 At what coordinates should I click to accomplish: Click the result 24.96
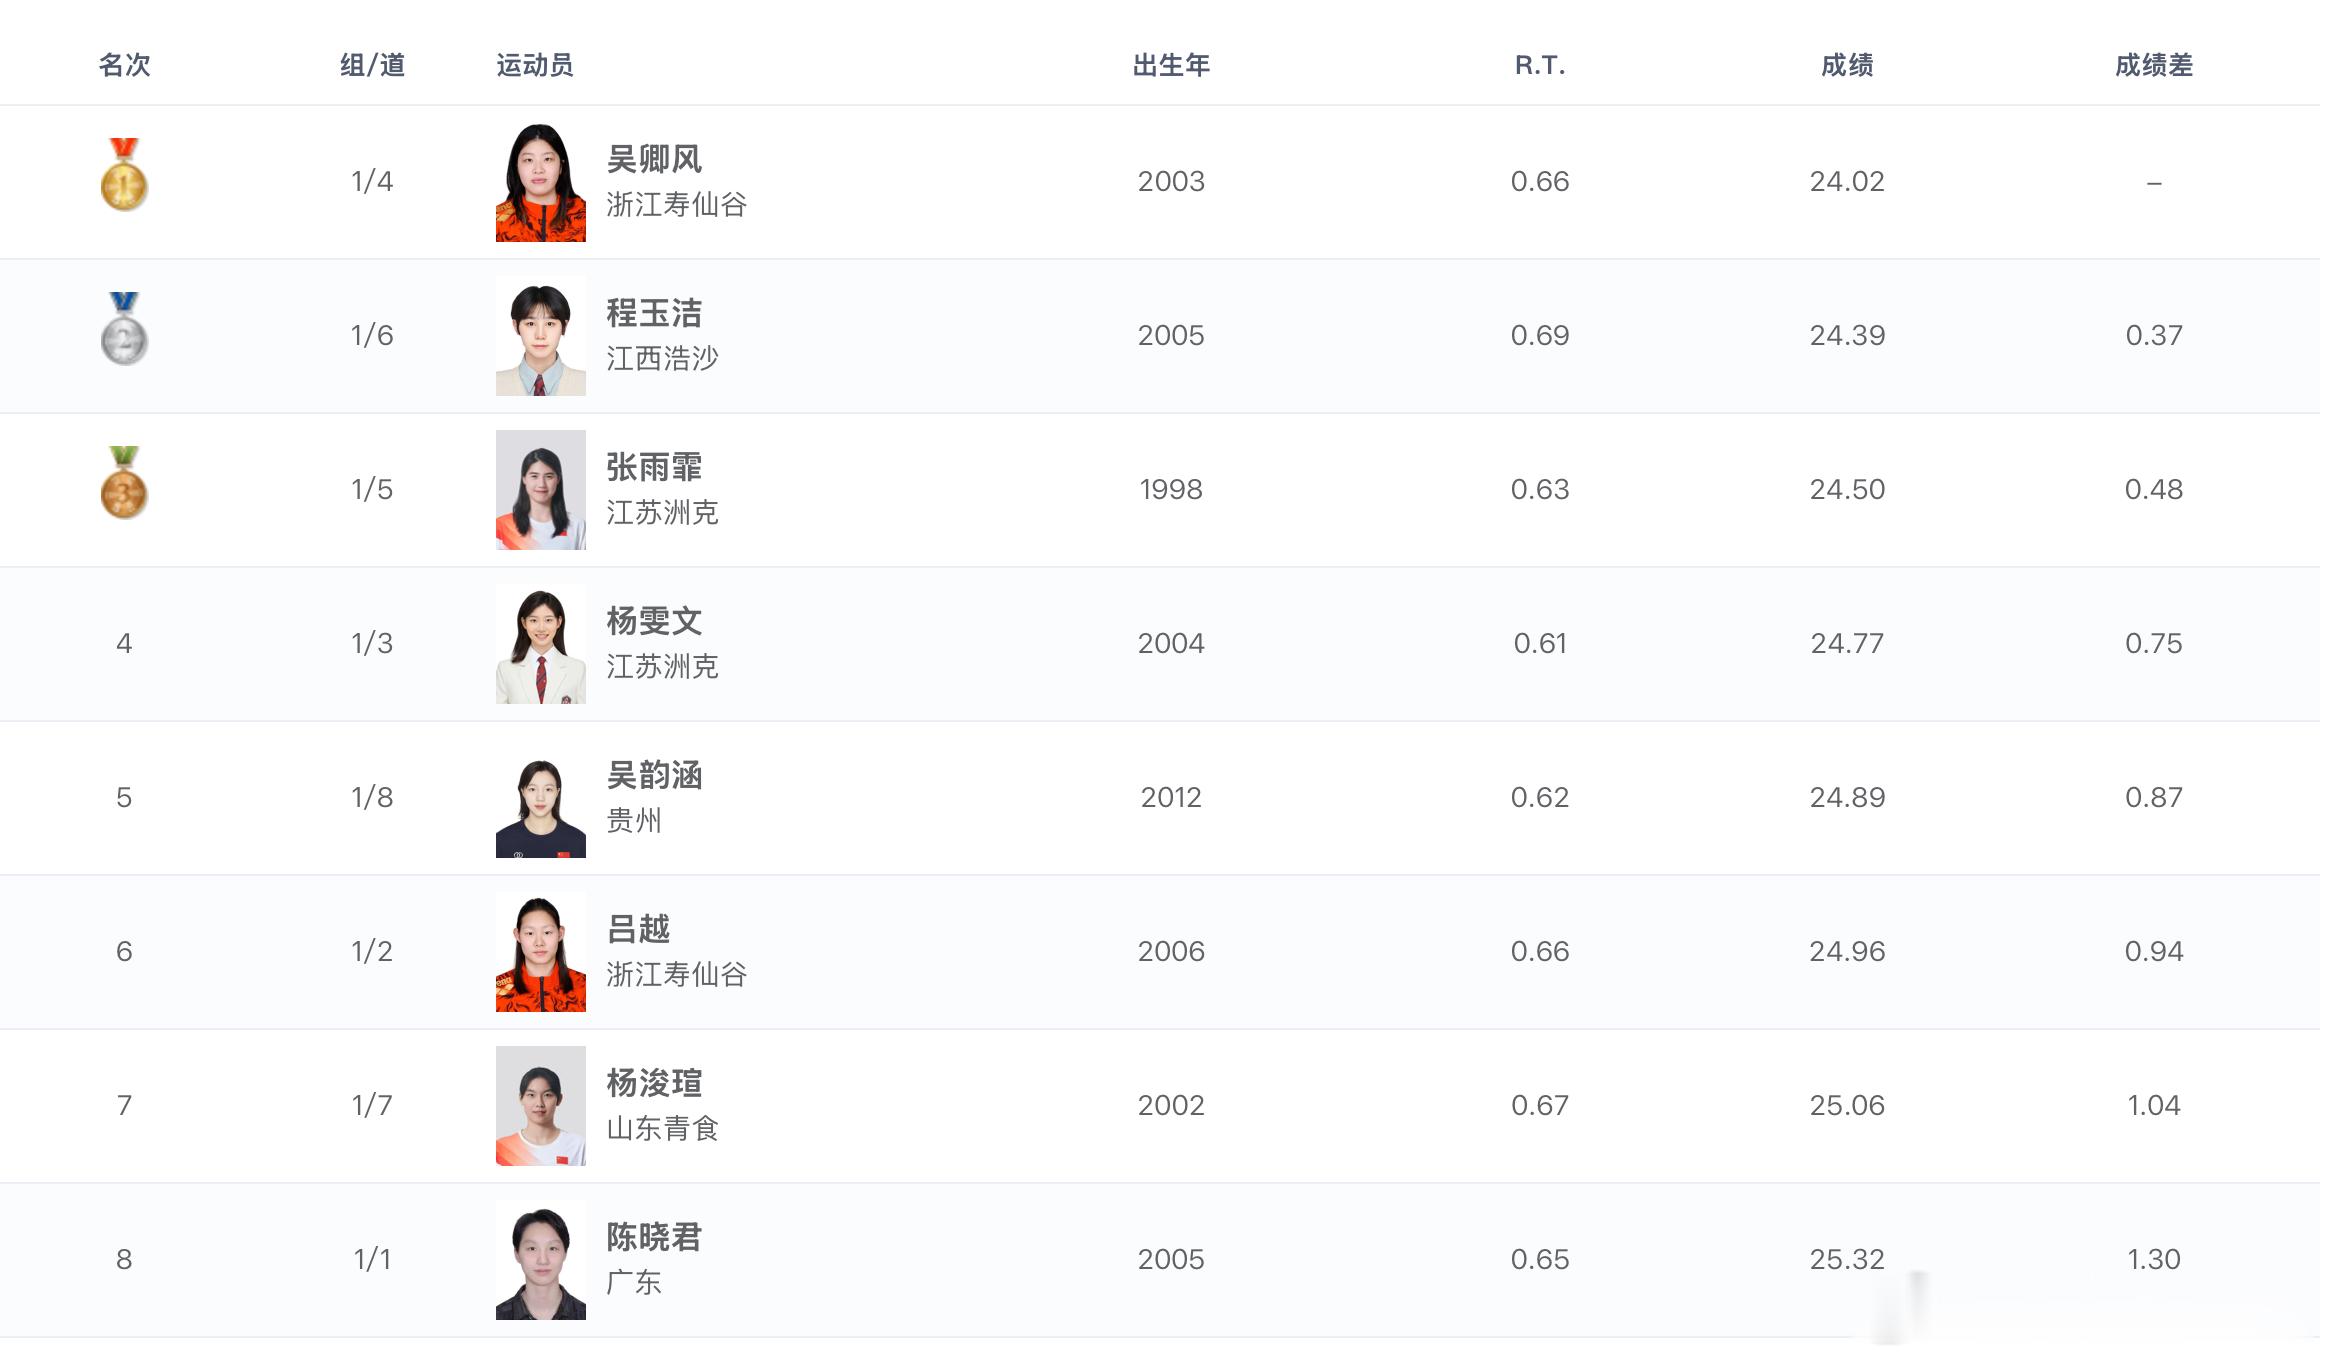click(x=1847, y=952)
